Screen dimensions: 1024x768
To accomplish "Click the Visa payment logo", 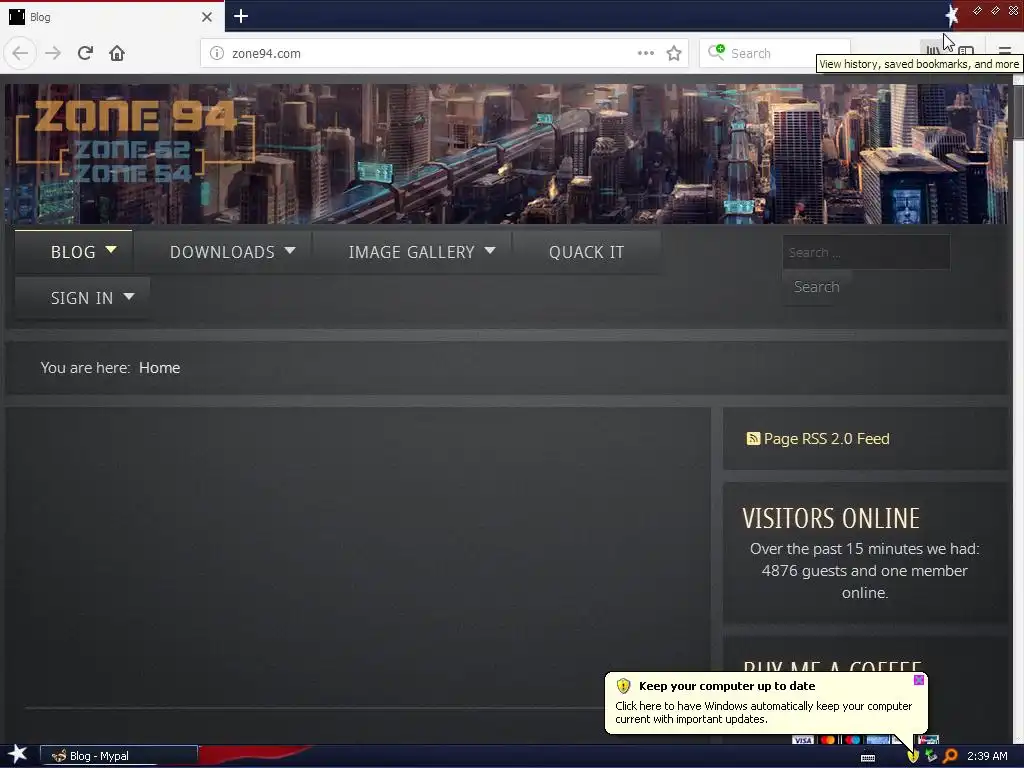I will click(802, 740).
